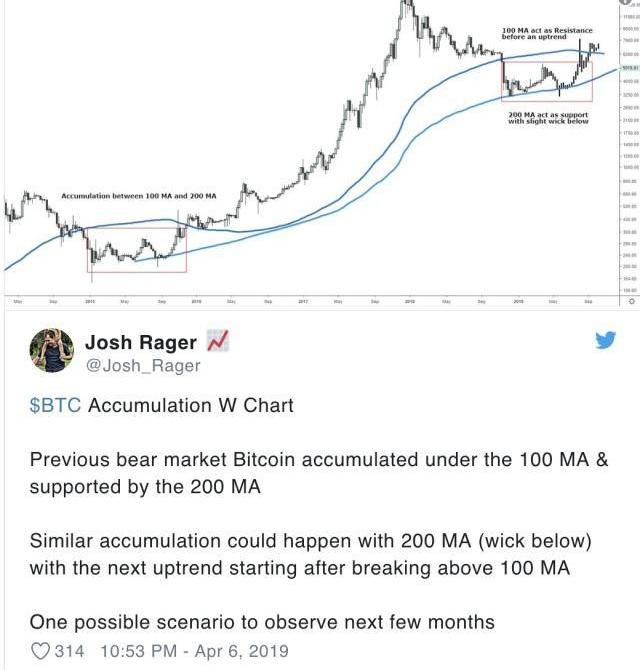Click the highlighted current price label on axis
This screenshot has width=640, height=670.
tap(630, 68)
